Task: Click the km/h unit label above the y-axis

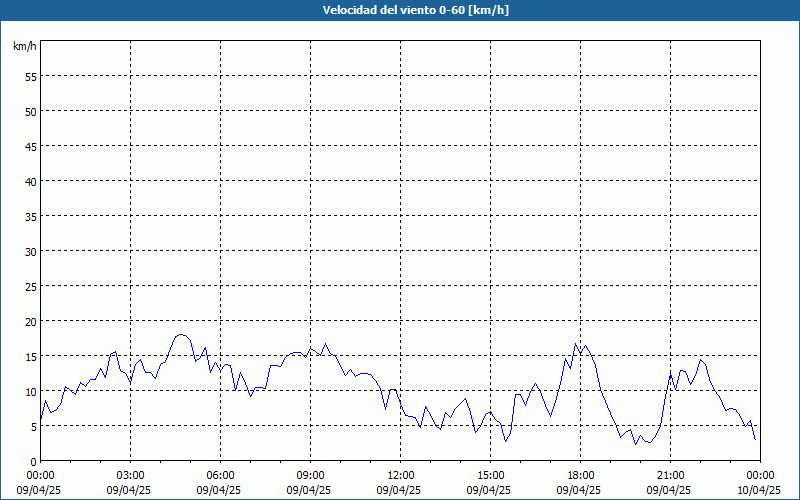Action: [x=25, y=46]
